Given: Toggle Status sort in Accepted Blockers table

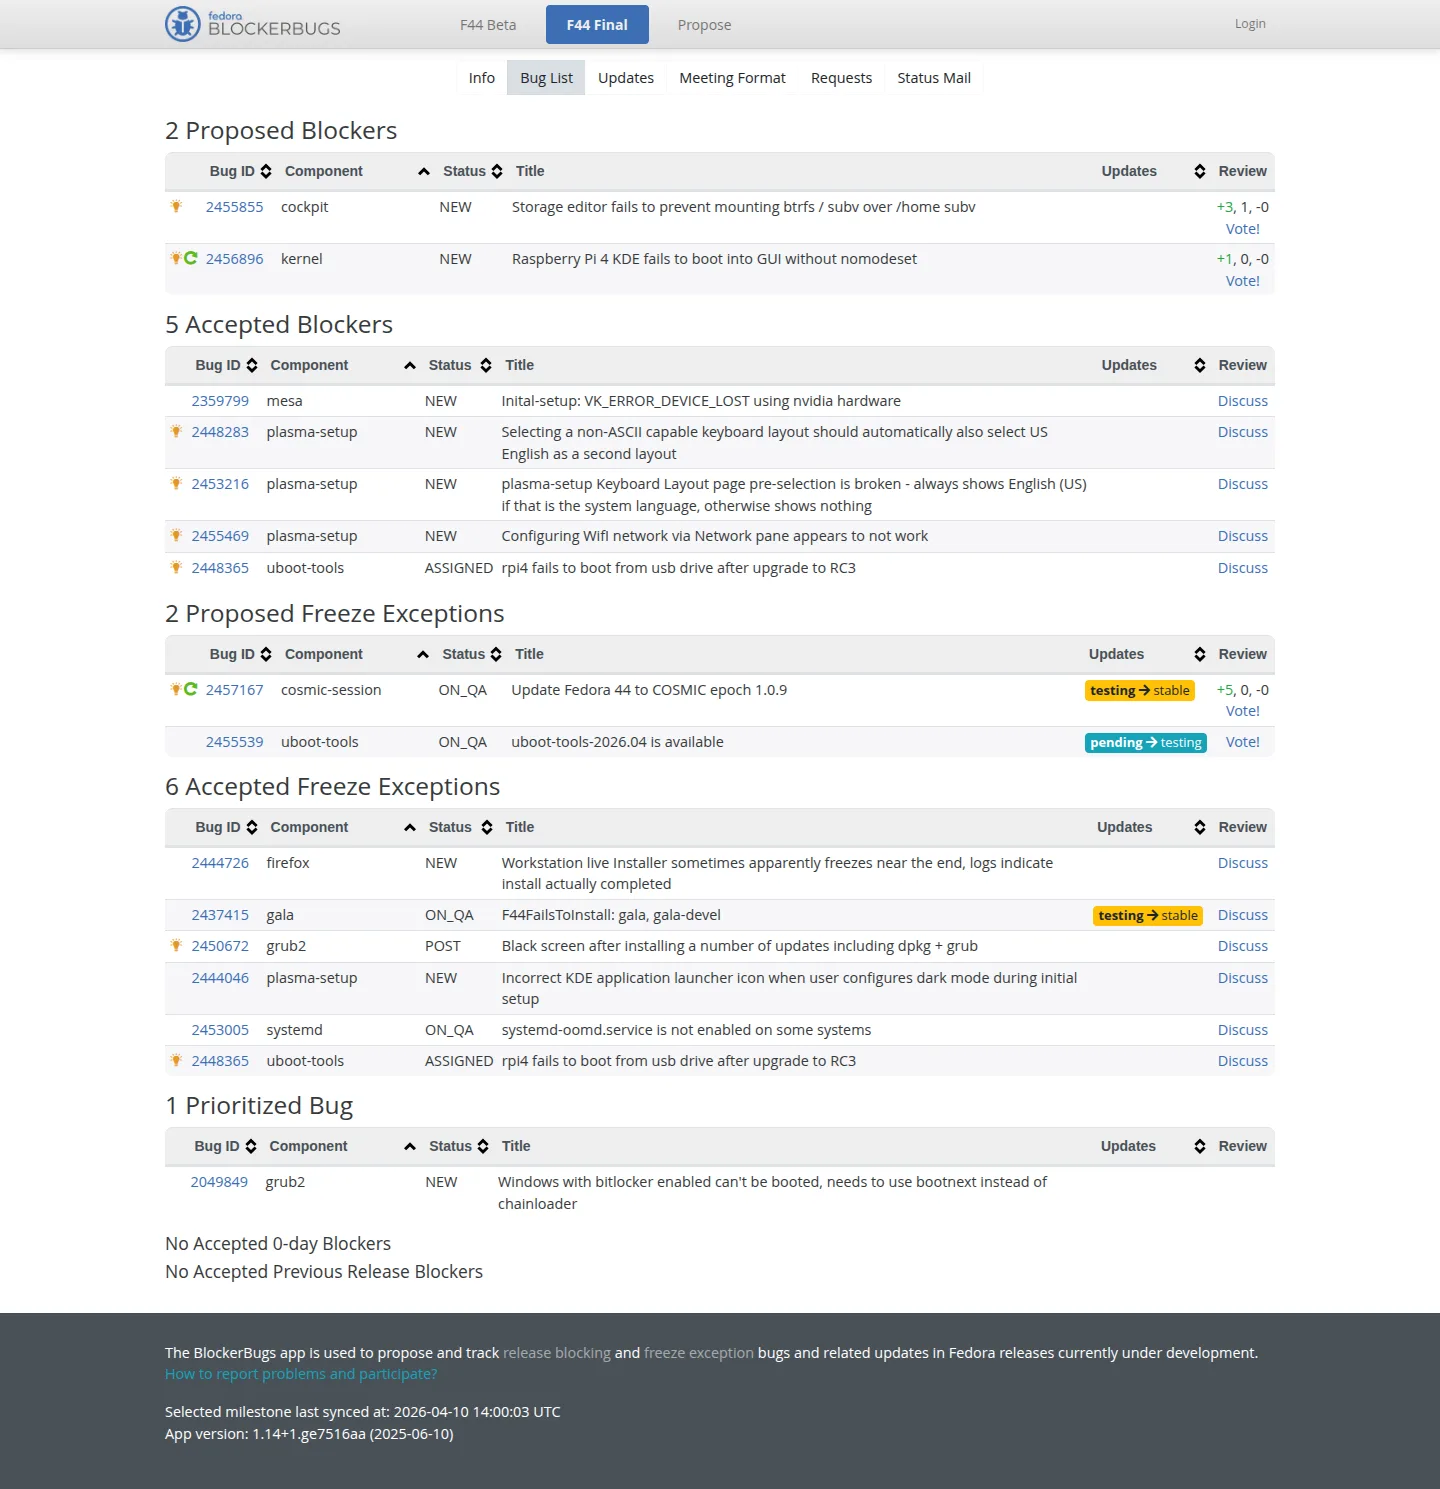Looking at the screenshot, I should pos(486,365).
